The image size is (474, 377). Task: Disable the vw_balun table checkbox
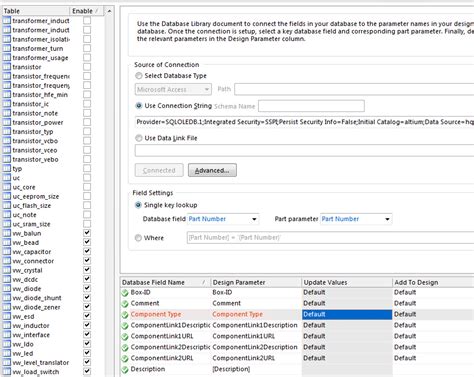point(87,233)
